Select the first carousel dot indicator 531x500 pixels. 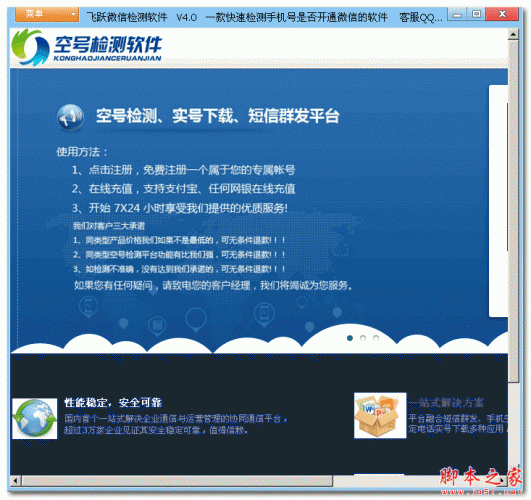350,338
